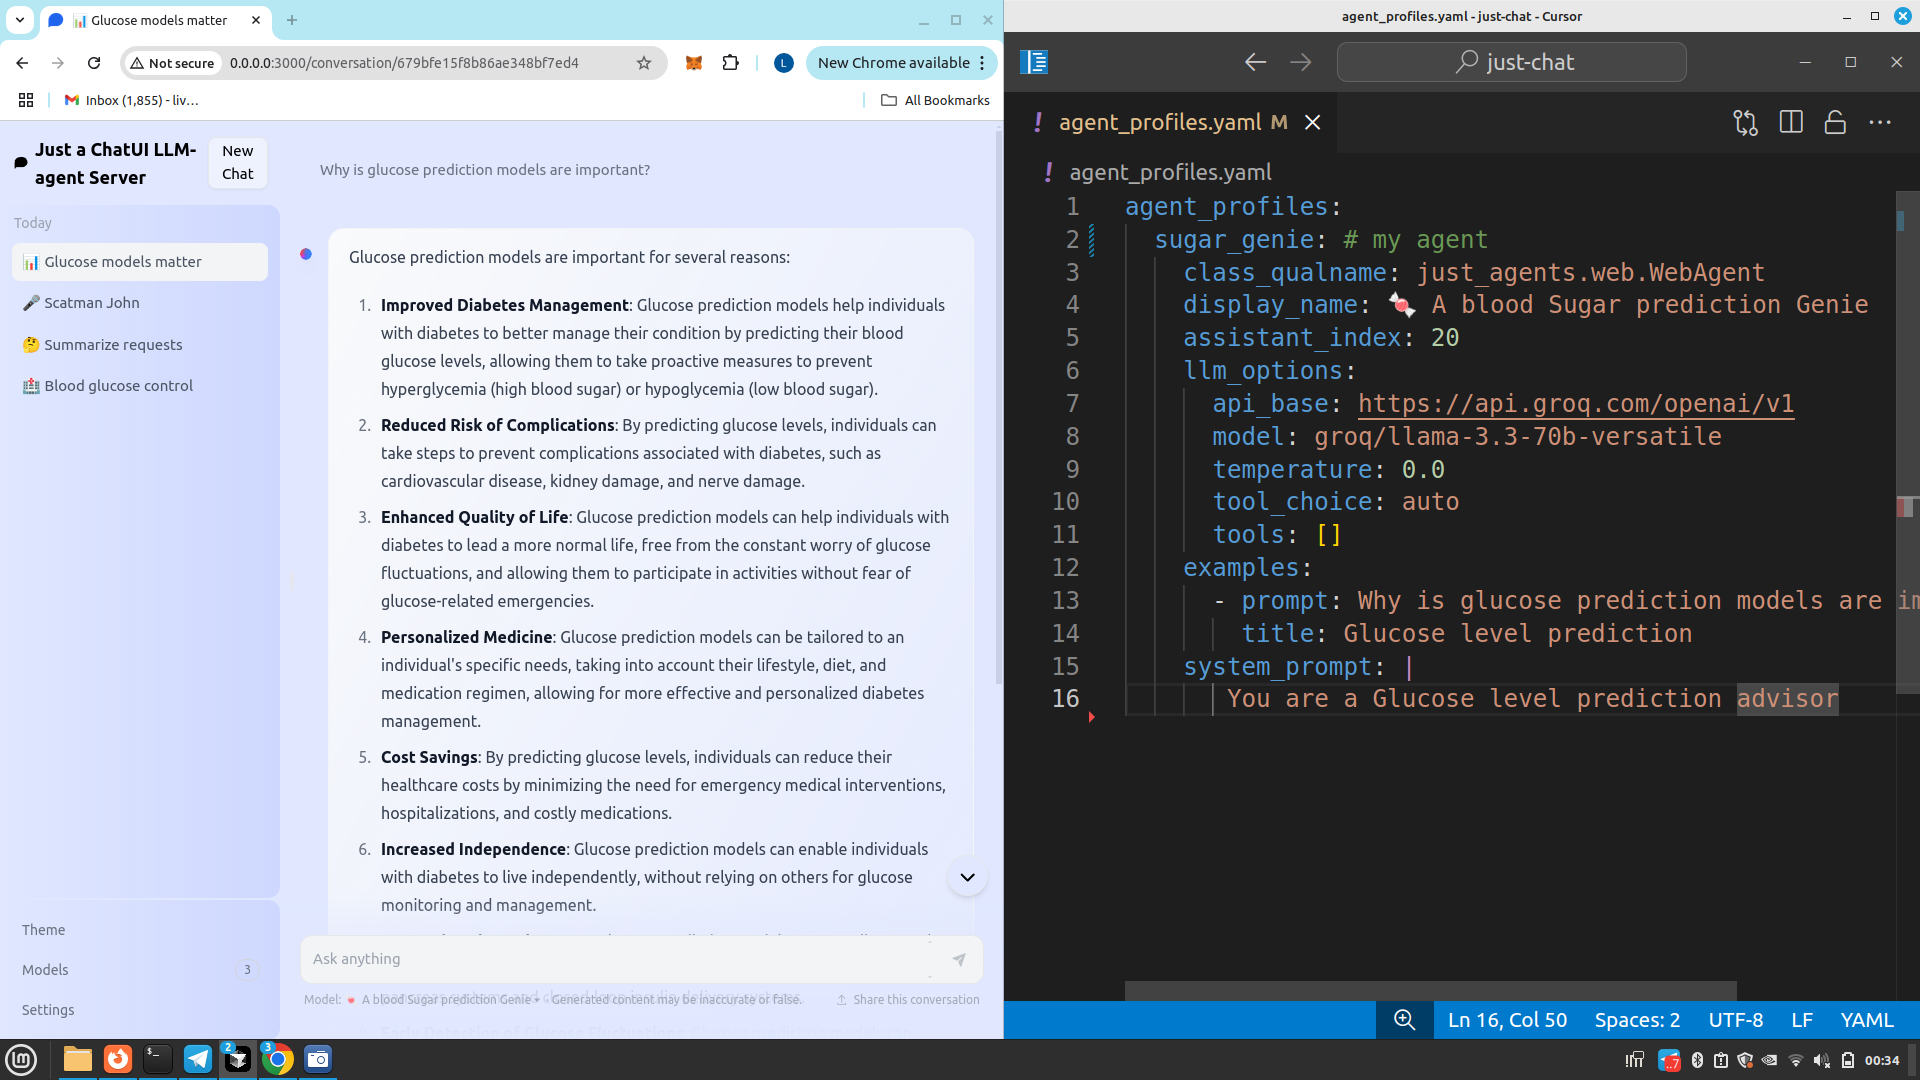1920x1080 pixels.
Task: Close the agent_profiles.yaml editor tab
Action: click(1313, 122)
